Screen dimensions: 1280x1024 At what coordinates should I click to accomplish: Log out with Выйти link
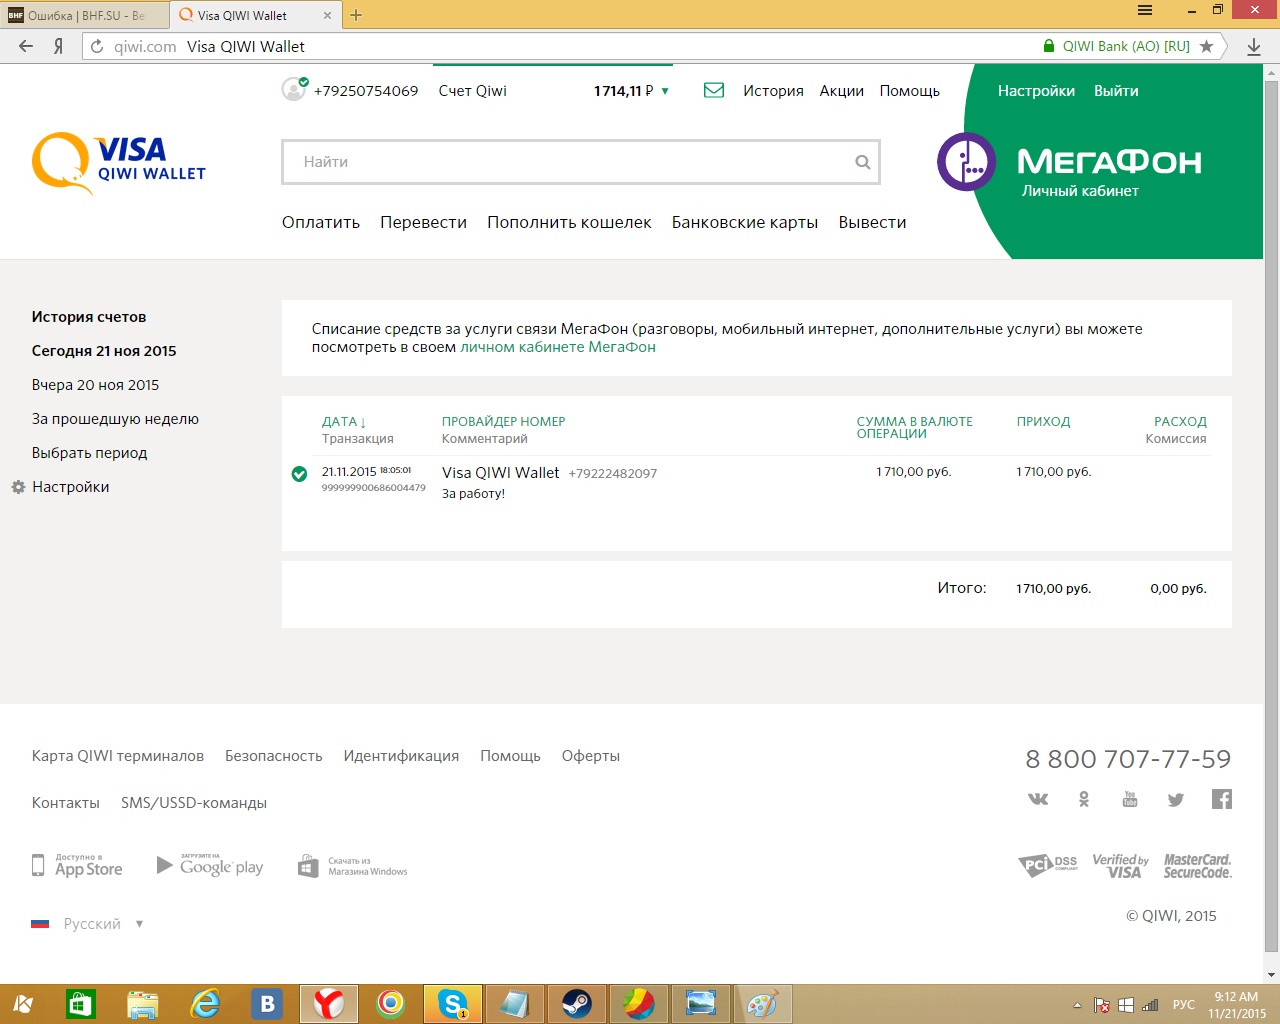[1116, 91]
